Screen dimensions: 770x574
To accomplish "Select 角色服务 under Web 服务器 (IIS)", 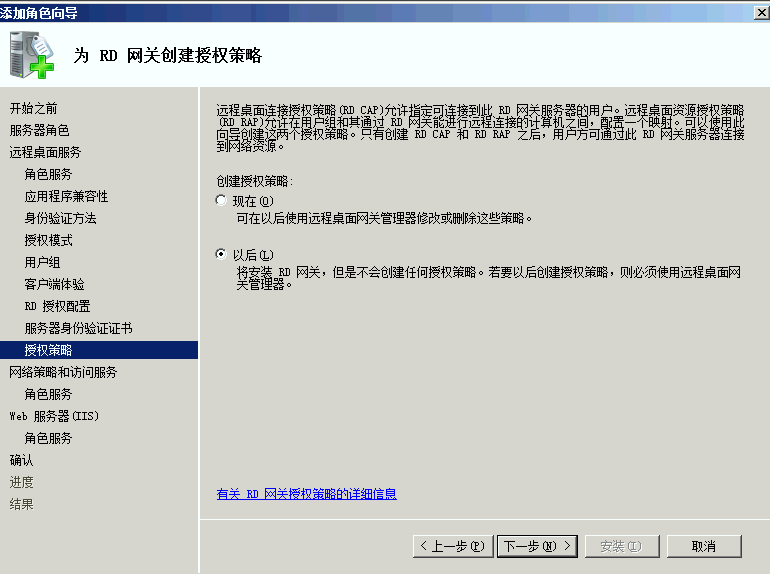I will coord(48,438).
